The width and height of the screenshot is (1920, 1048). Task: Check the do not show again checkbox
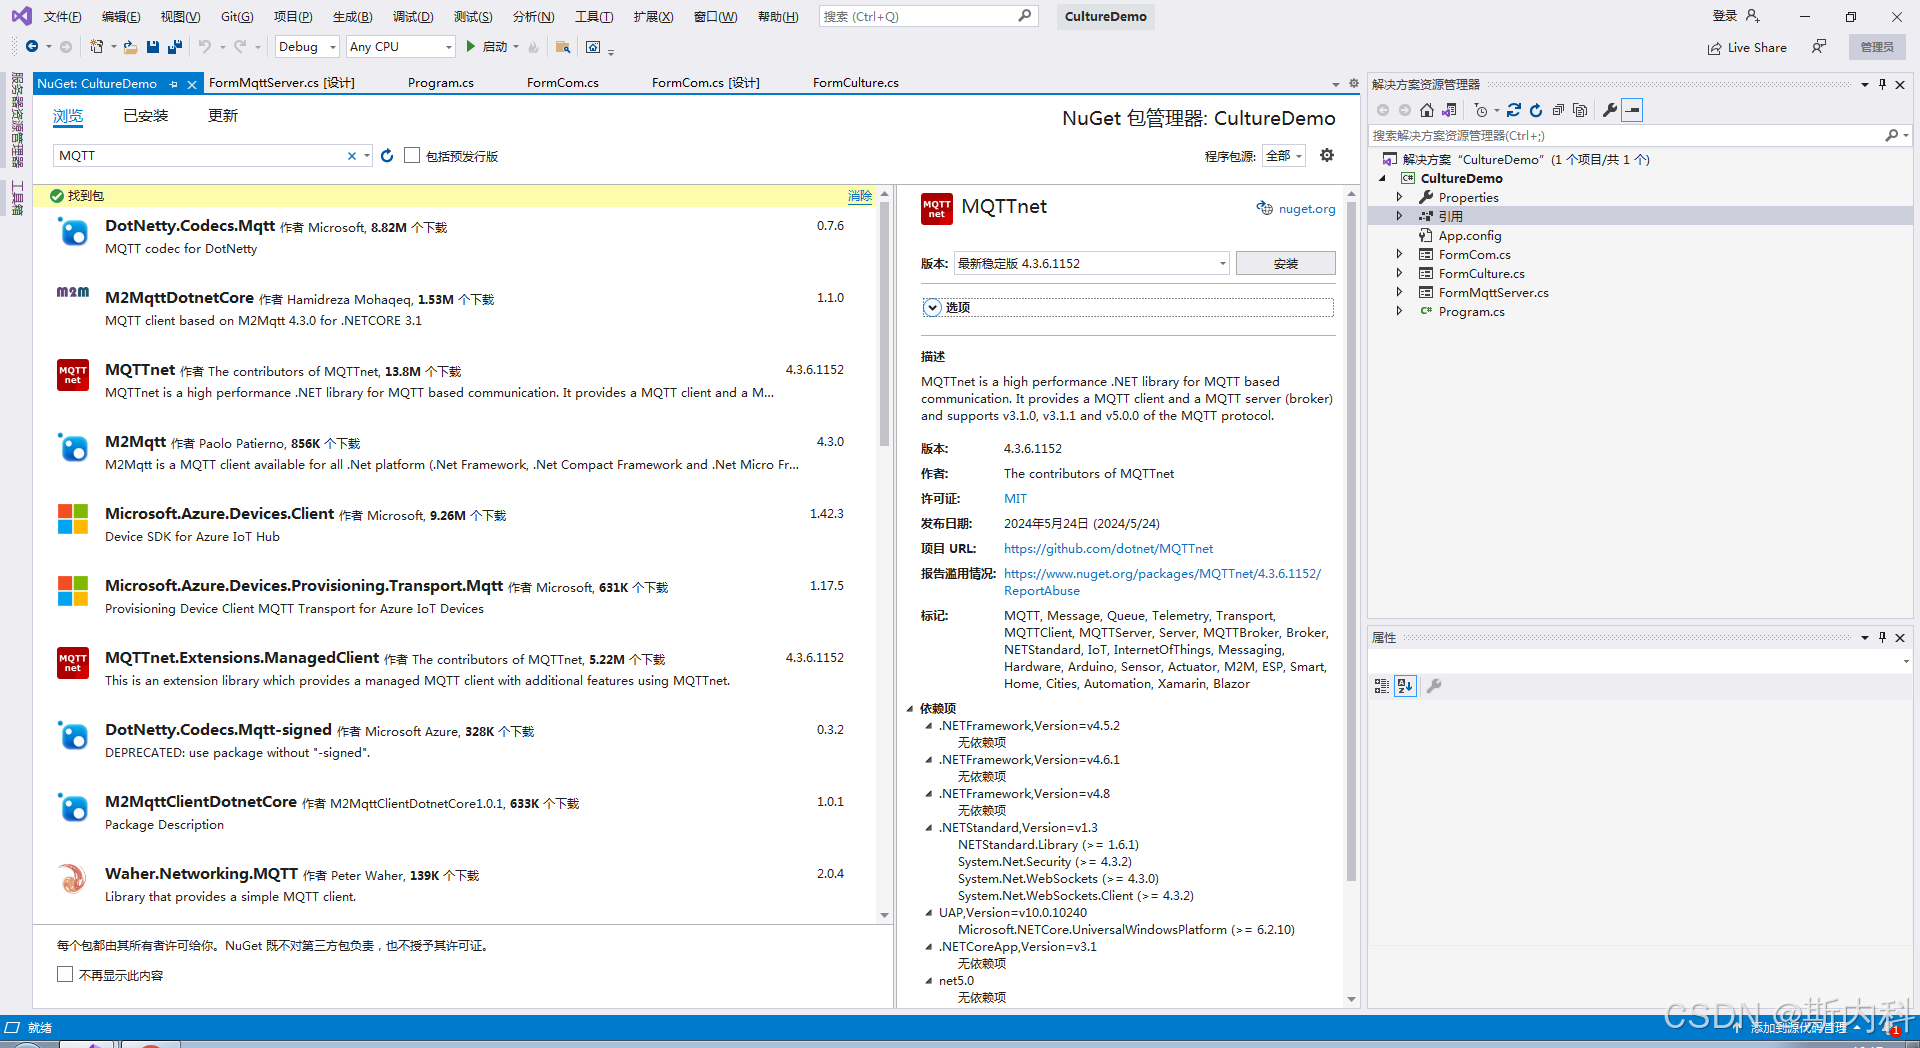coord(65,974)
